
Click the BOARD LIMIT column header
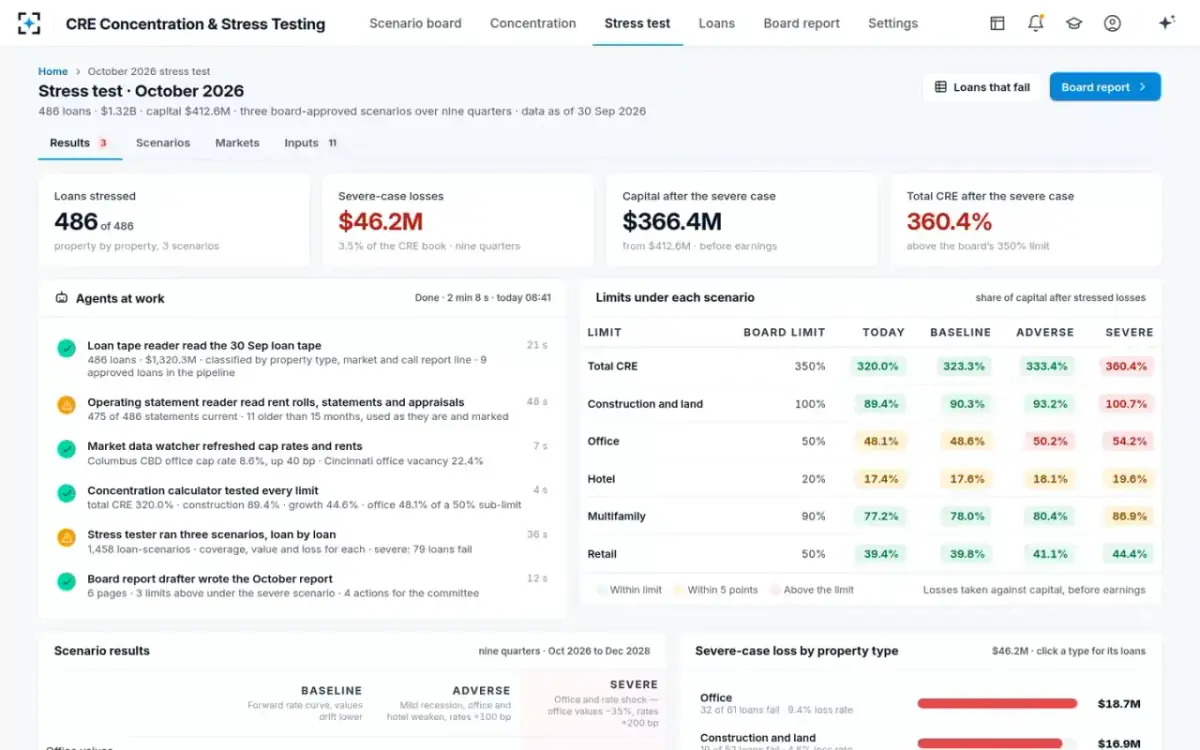click(x=784, y=332)
